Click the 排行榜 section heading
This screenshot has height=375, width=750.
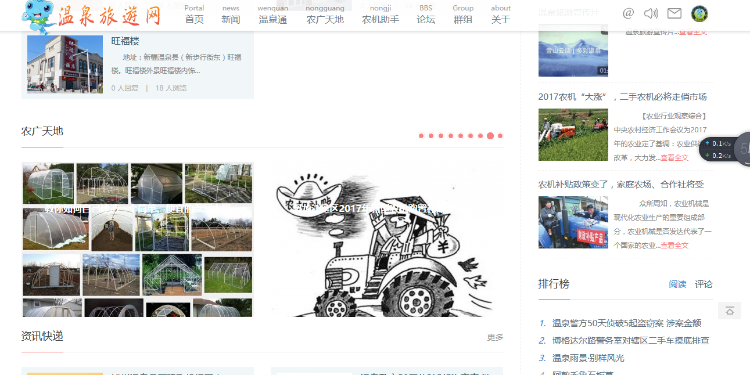tap(554, 284)
